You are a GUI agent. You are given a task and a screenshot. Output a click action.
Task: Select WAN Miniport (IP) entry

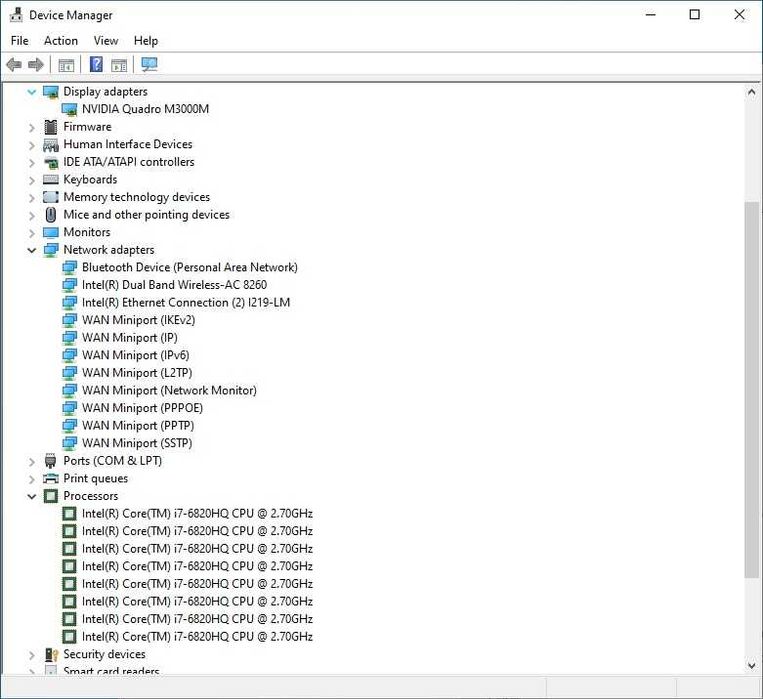pos(129,337)
